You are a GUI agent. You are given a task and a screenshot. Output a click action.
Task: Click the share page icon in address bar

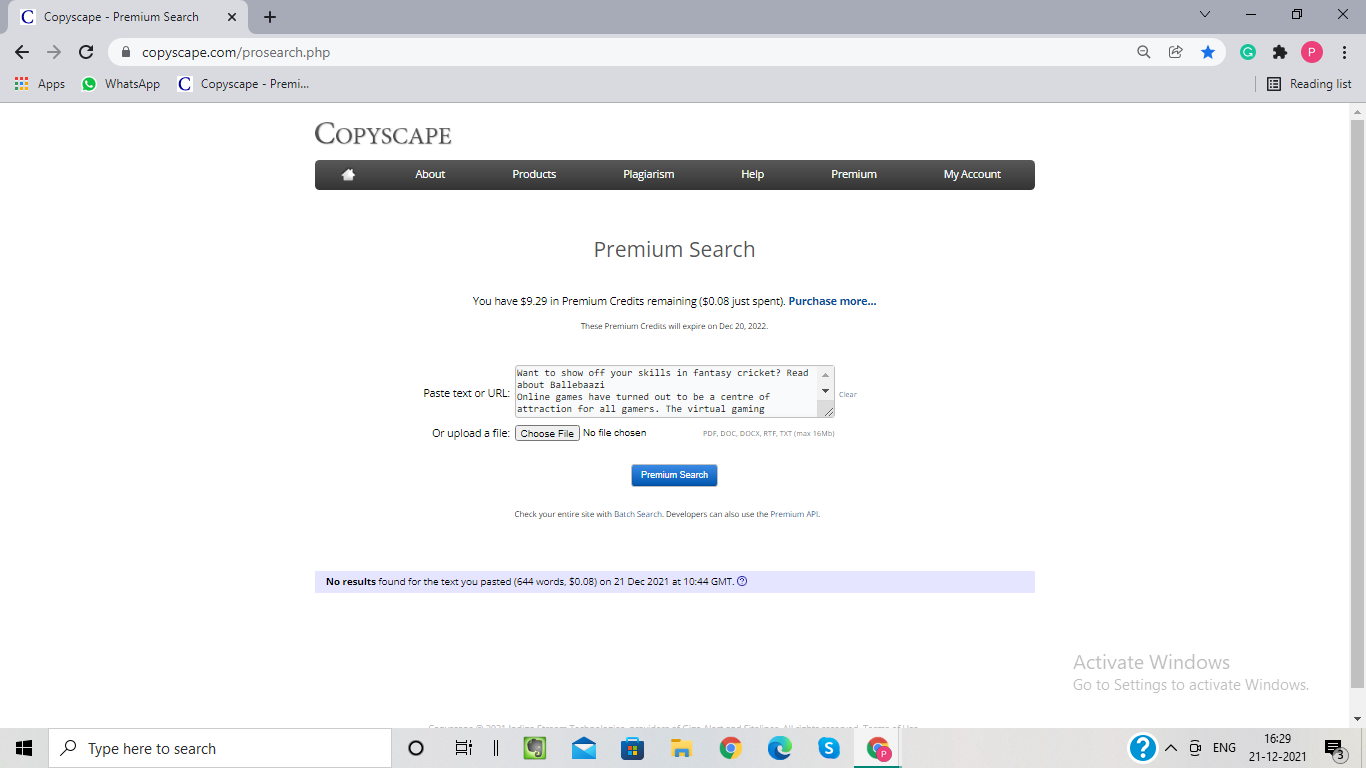point(1176,52)
